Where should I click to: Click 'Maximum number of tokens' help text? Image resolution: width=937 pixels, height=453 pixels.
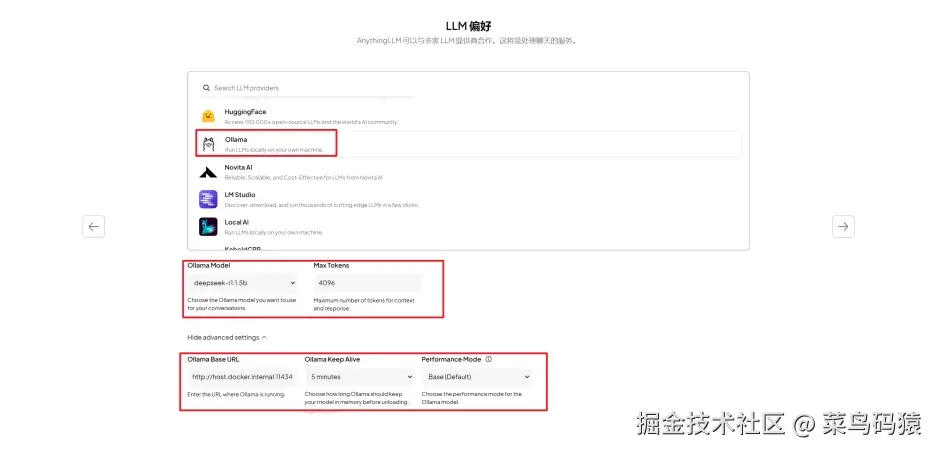(364, 304)
